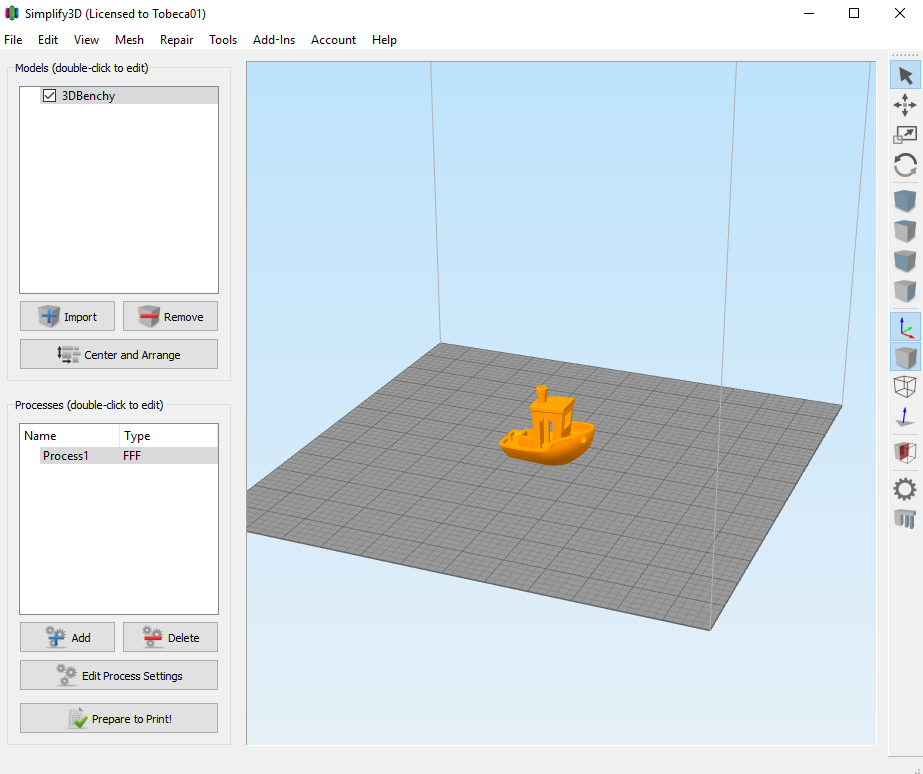This screenshot has width=923, height=774.
Task: Delete the selected process
Action: (170, 637)
